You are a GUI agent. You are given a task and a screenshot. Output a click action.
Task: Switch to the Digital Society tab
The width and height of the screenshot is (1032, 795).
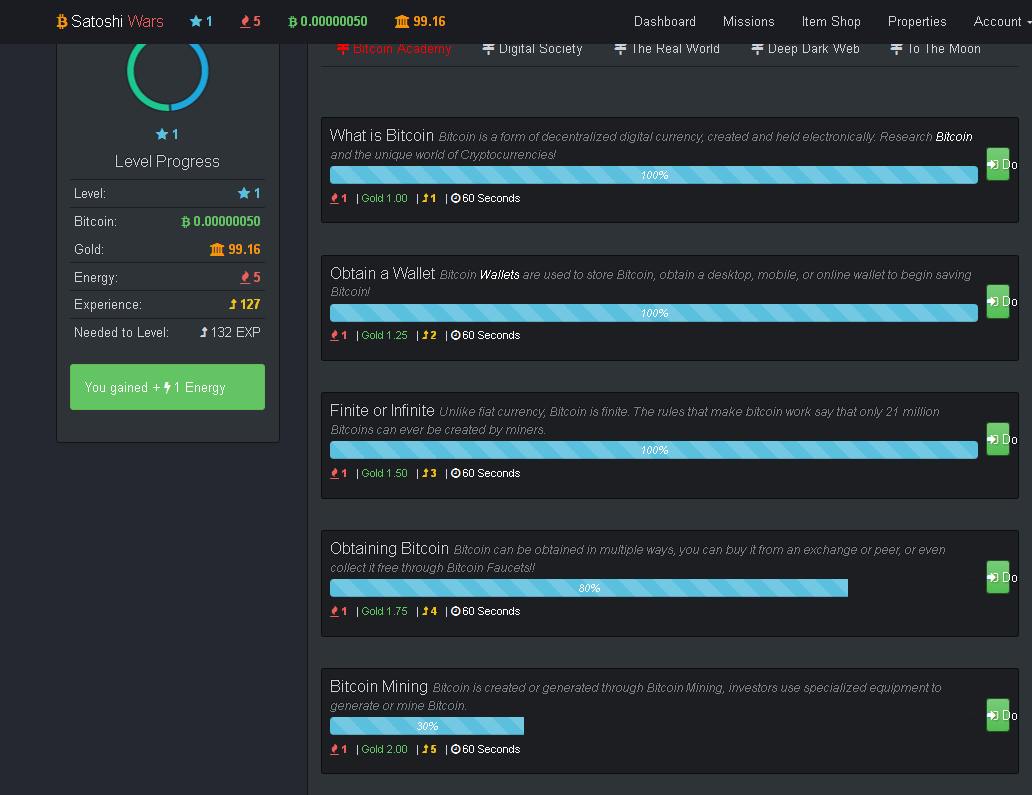pyautogui.click(x=532, y=49)
